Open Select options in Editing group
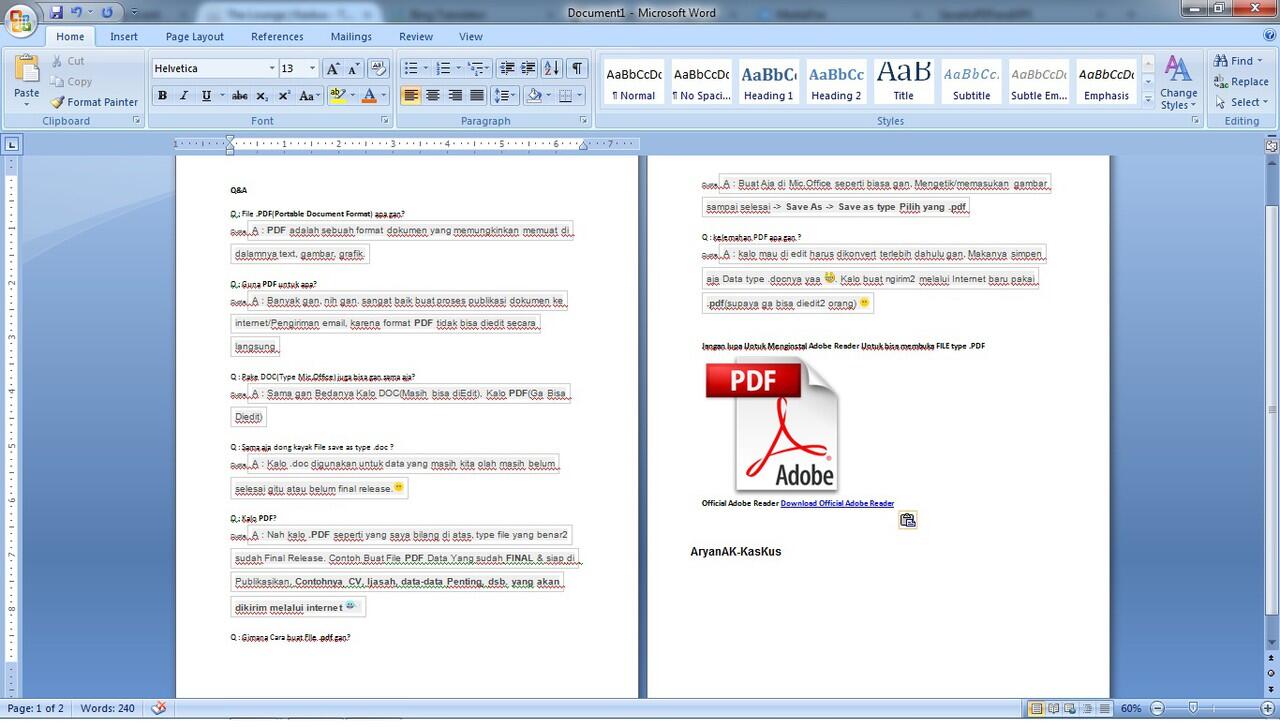The image size is (1280, 727). [1240, 102]
